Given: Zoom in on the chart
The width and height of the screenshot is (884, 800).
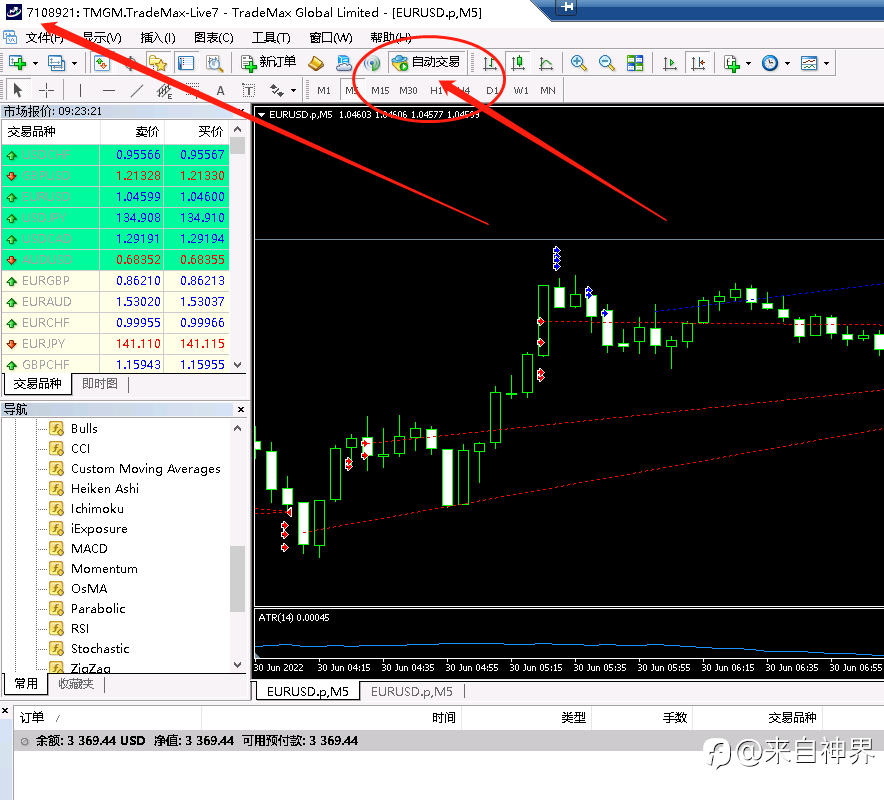Looking at the screenshot, I should tap(578, 63).
